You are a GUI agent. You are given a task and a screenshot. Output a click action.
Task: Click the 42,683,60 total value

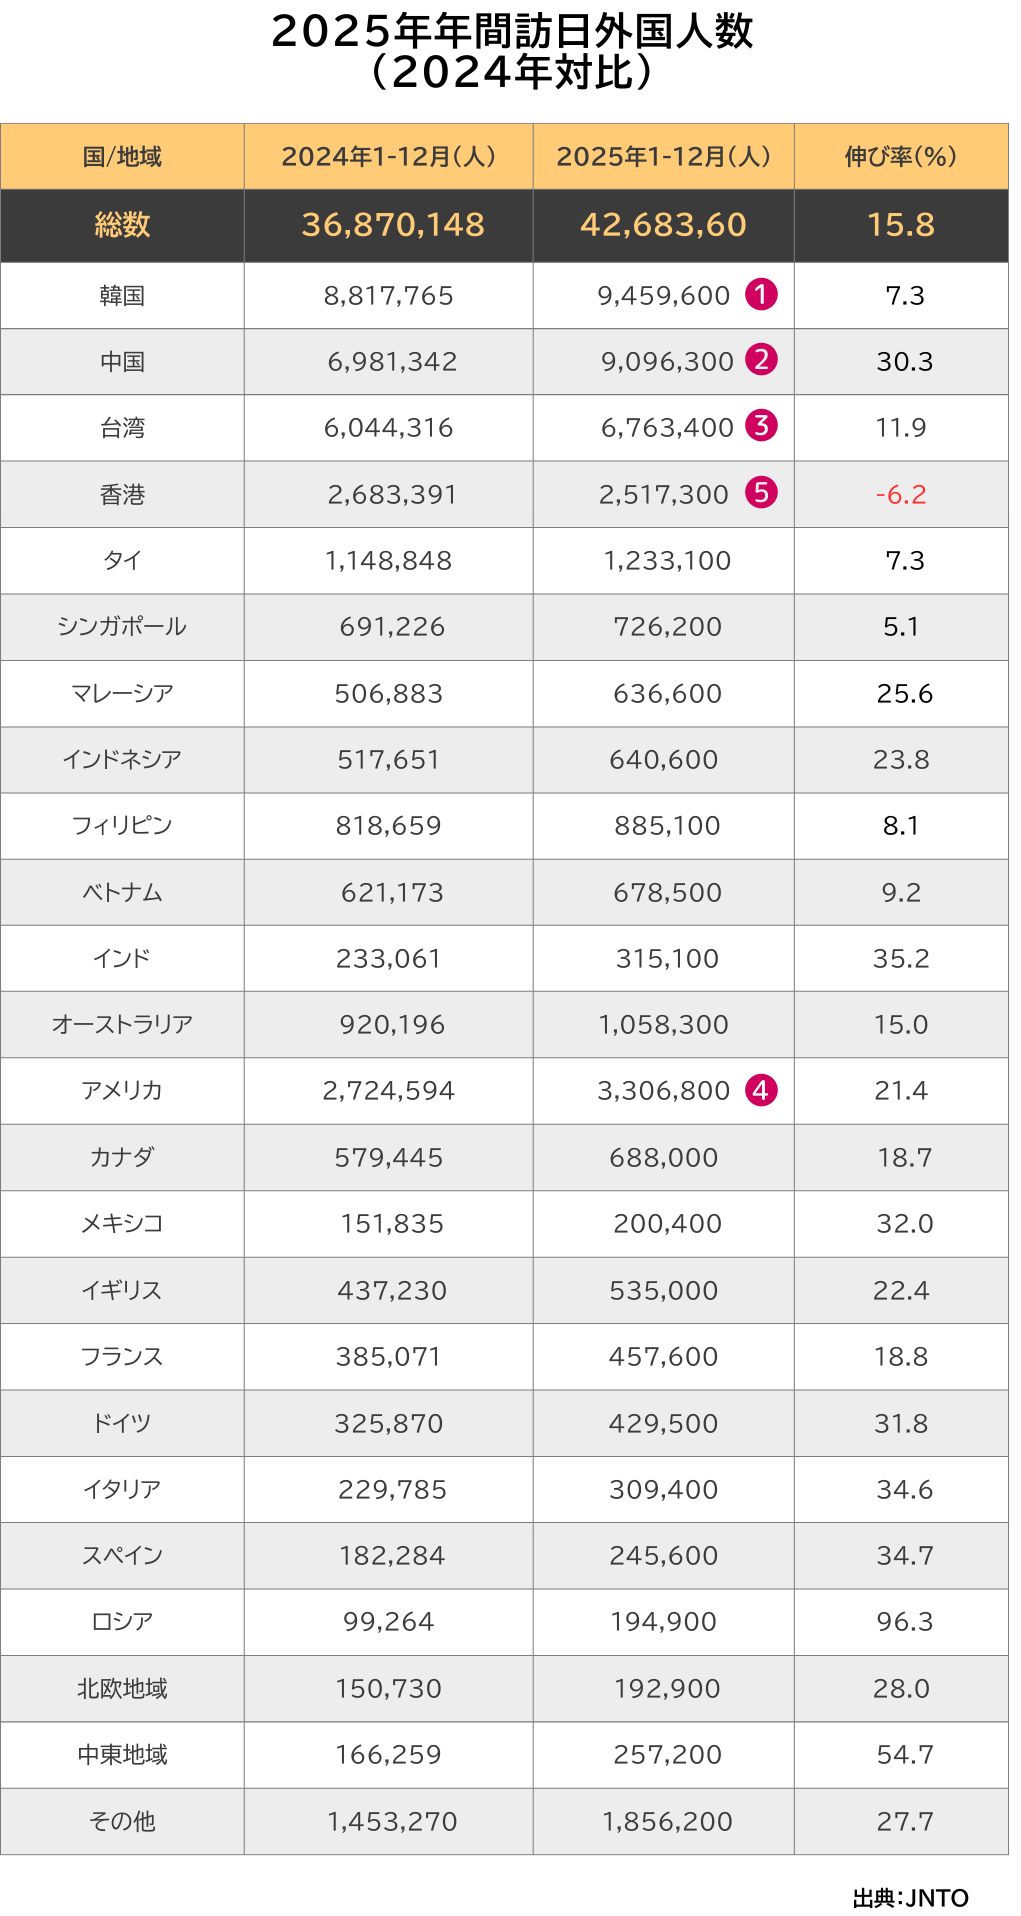coord(663,225)
